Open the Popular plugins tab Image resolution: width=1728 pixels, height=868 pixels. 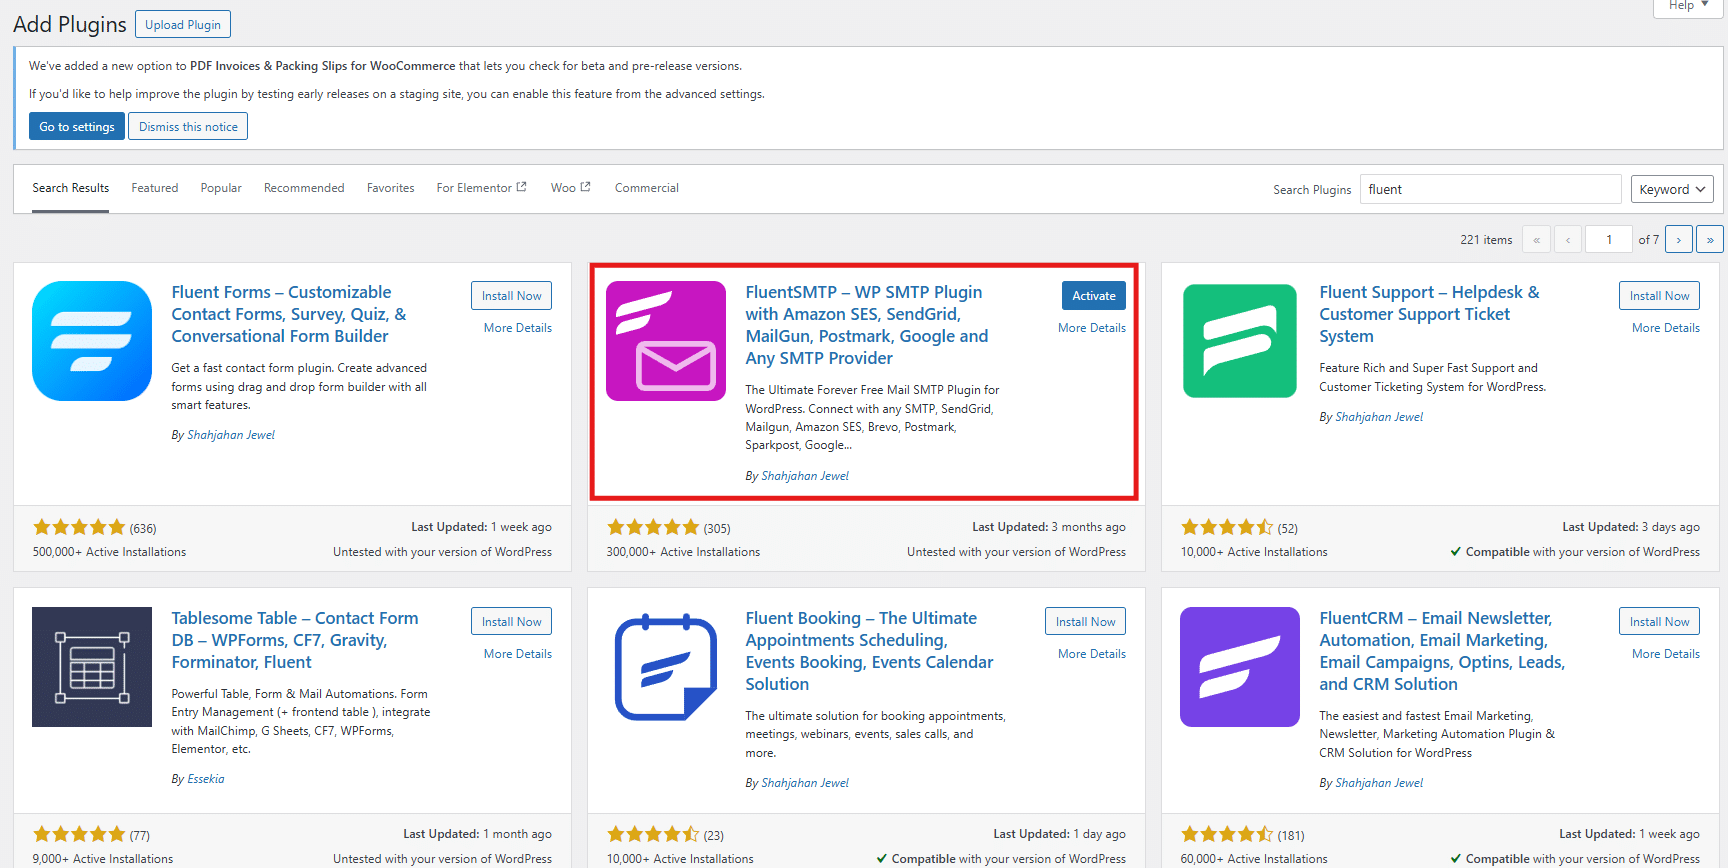point(221,188)
